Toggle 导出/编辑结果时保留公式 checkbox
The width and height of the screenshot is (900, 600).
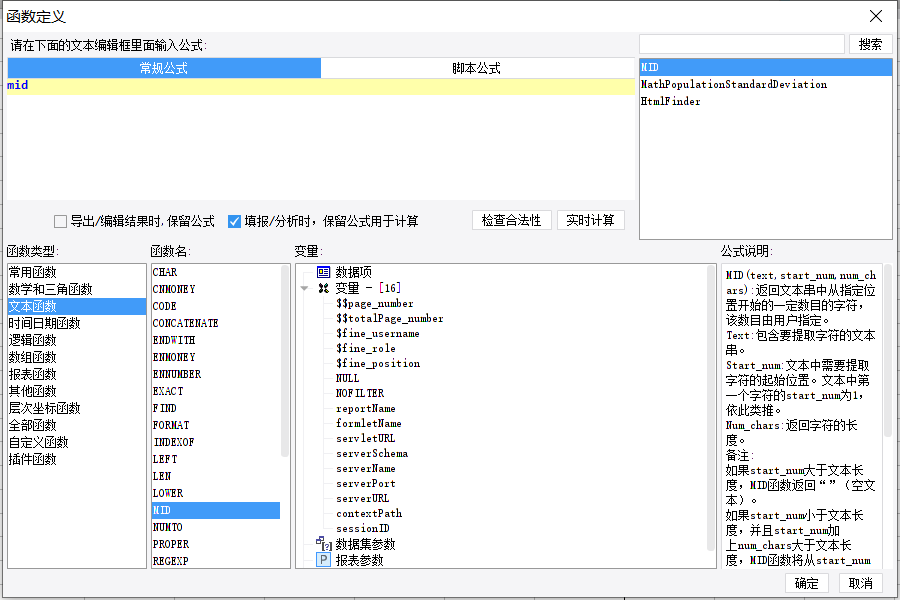click(60, 221)
